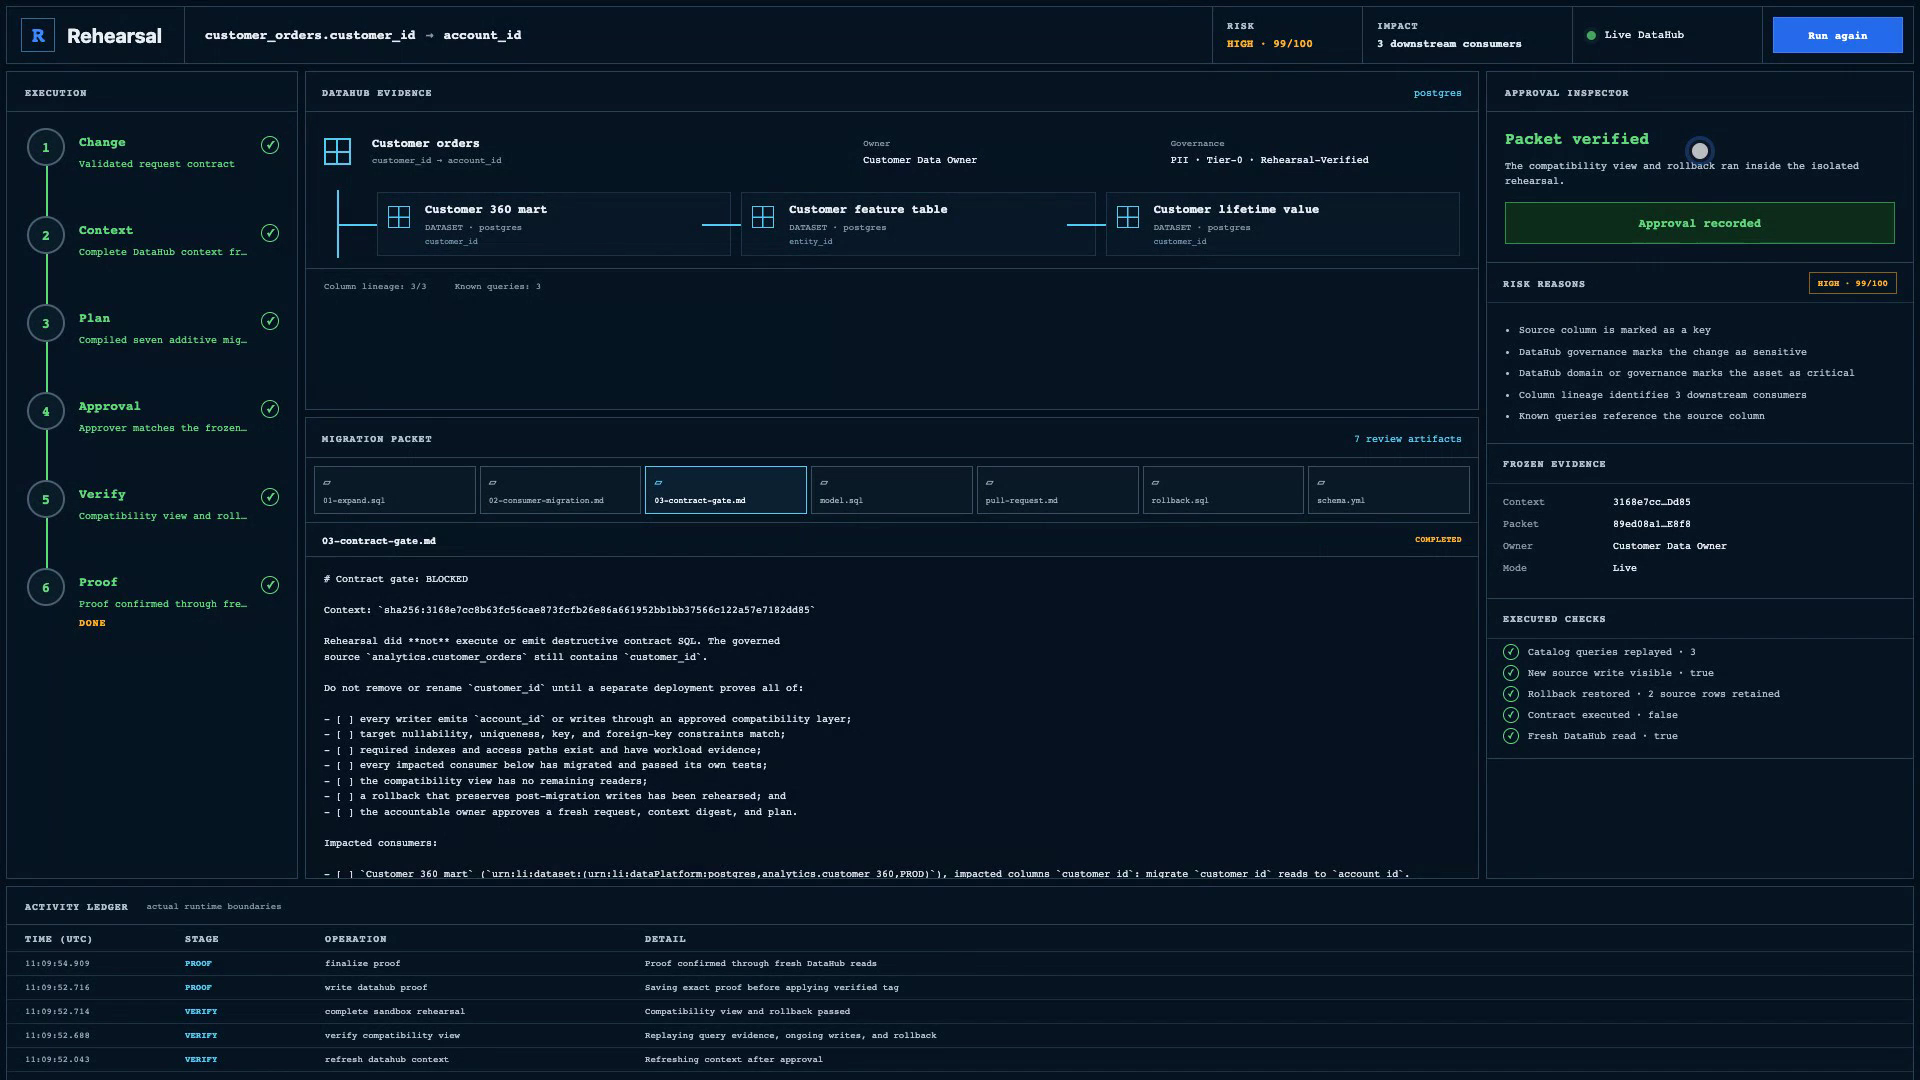Click the HIGH · 99/100 risk badge
This screenshot has height=1080, width=1920.
coord(1853,284)
